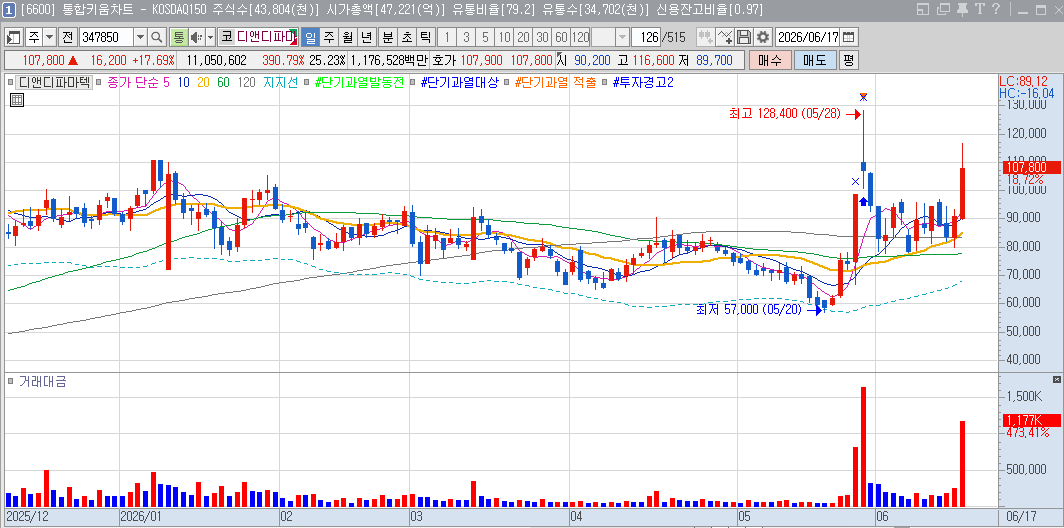Click the speaker sound icon
This screenshot has width=1064, height=528.
196,37
